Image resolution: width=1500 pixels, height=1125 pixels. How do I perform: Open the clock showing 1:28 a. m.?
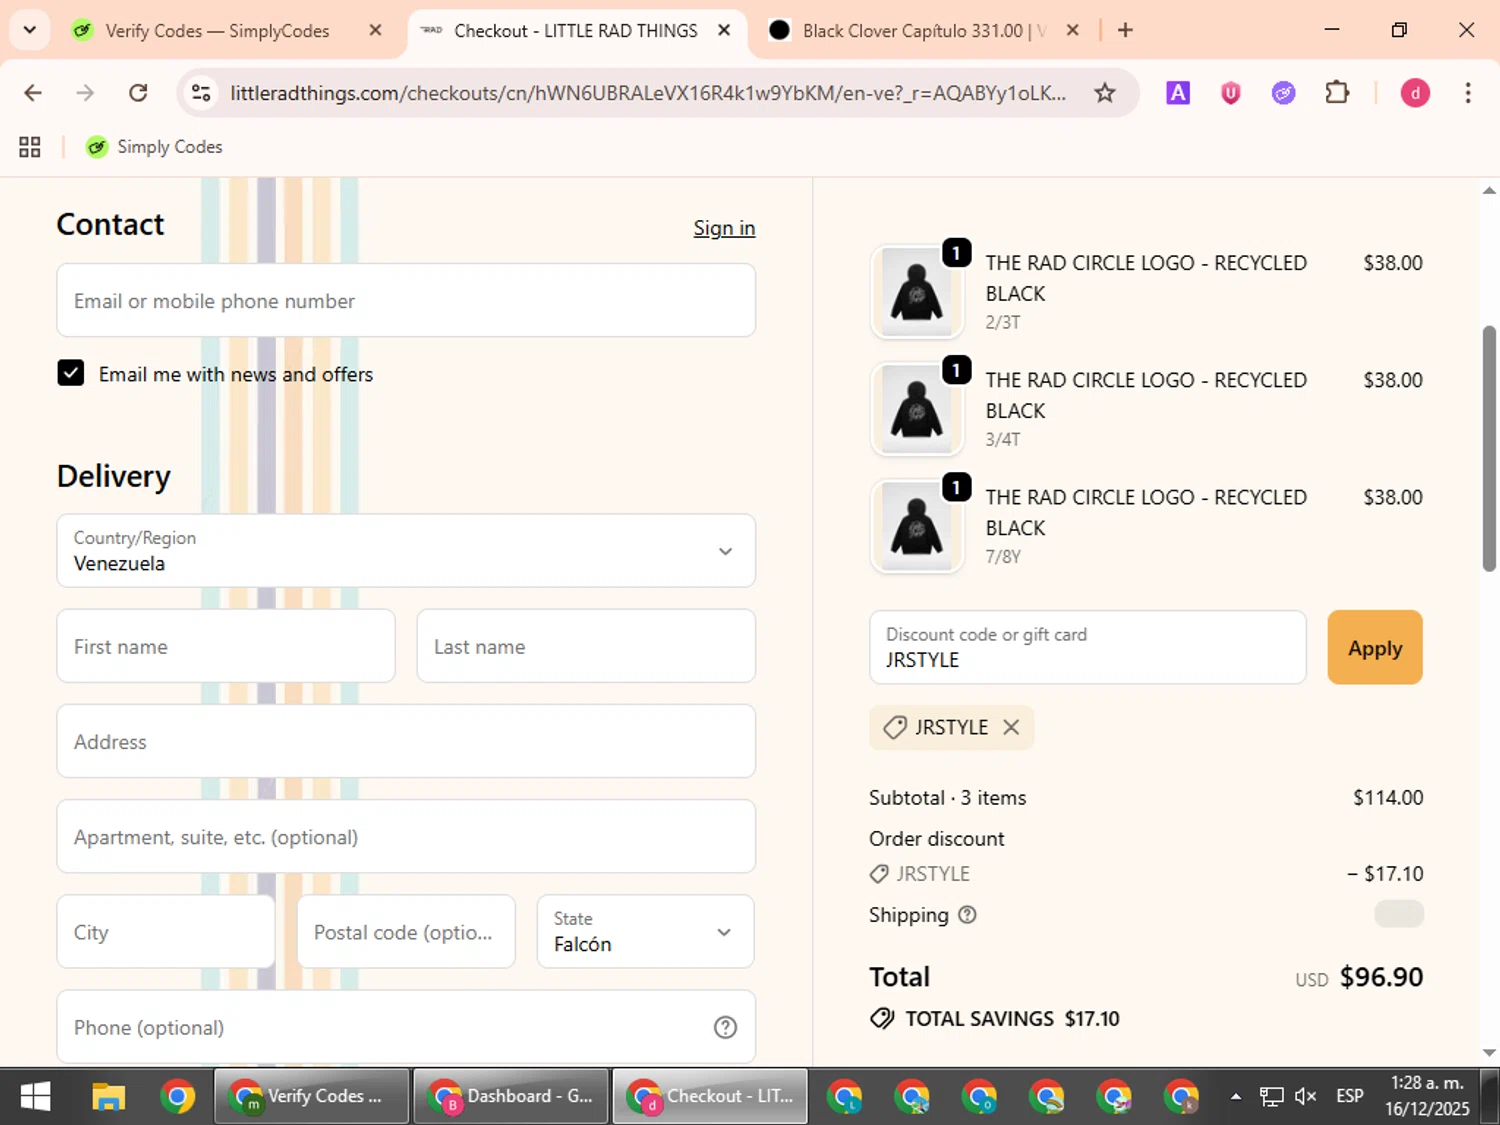[1428, 1096]
